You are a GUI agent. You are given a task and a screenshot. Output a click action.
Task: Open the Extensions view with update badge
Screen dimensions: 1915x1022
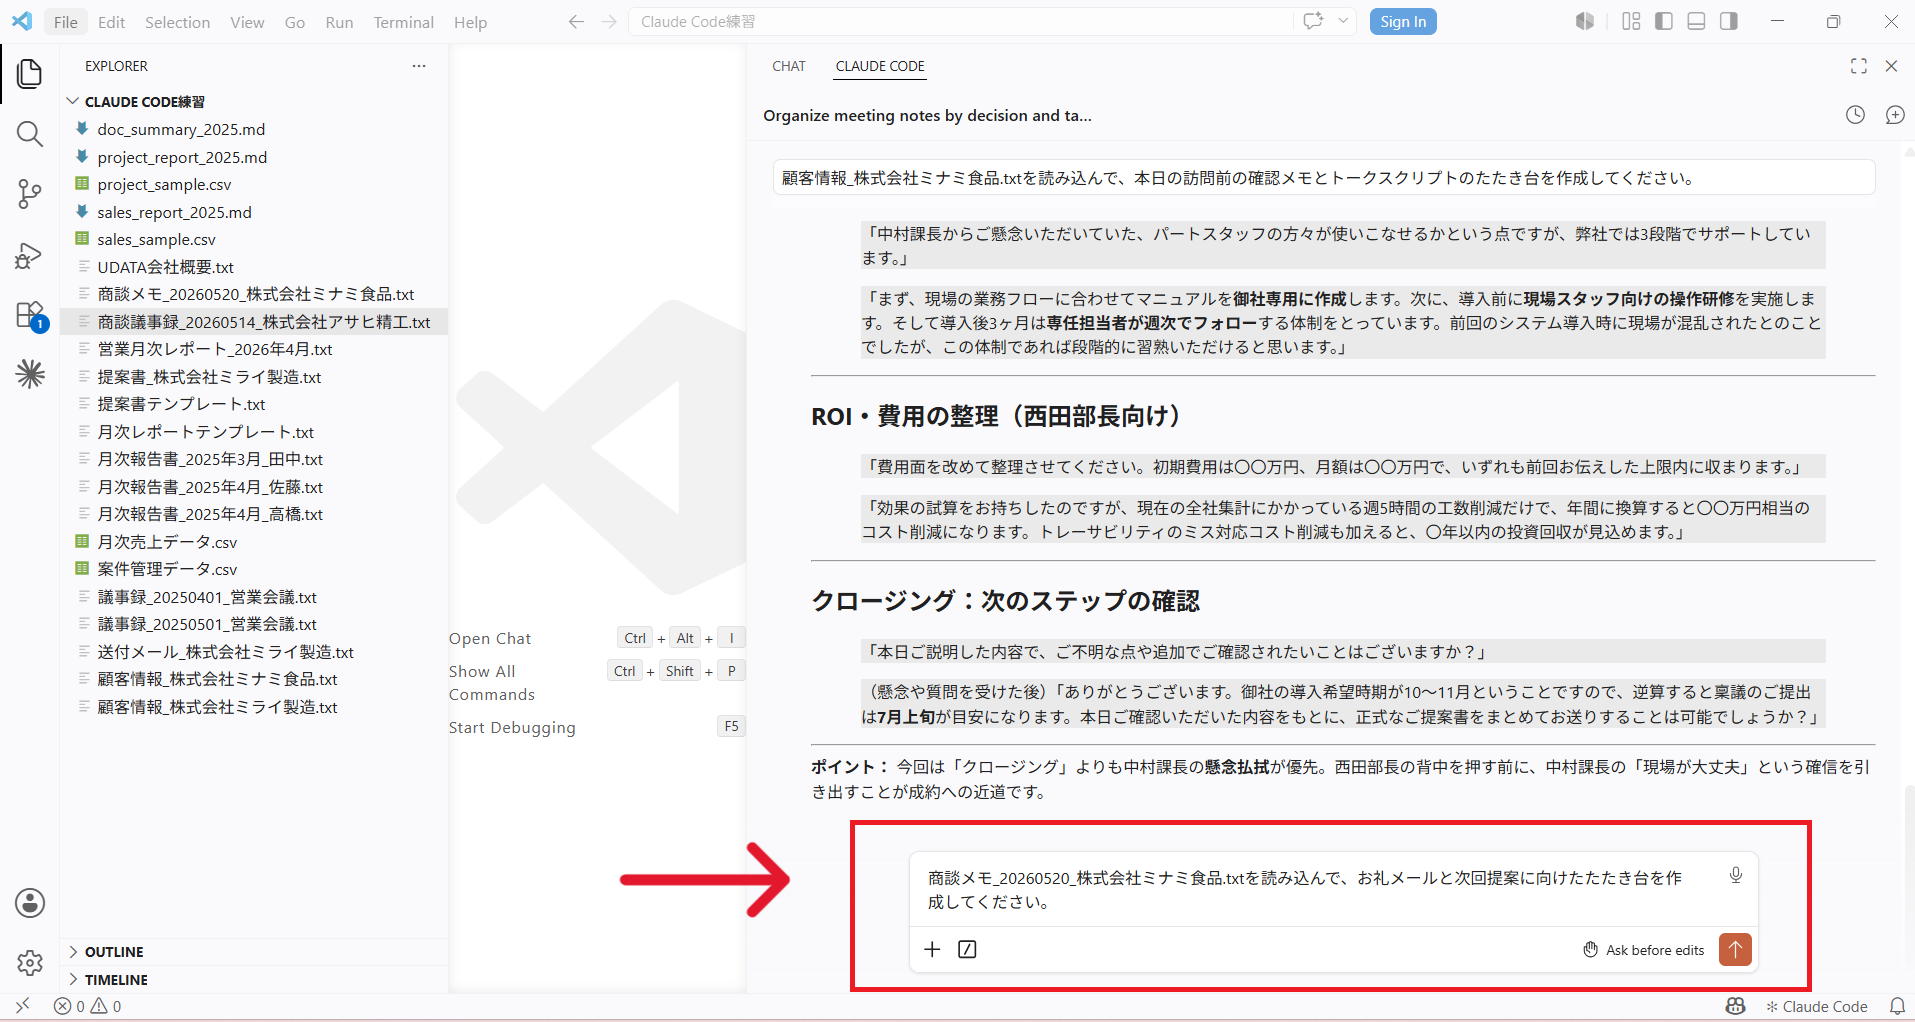(30, 316)
